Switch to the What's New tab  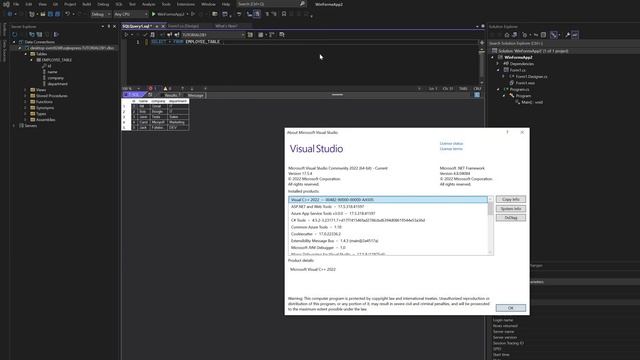click(226, 26)
